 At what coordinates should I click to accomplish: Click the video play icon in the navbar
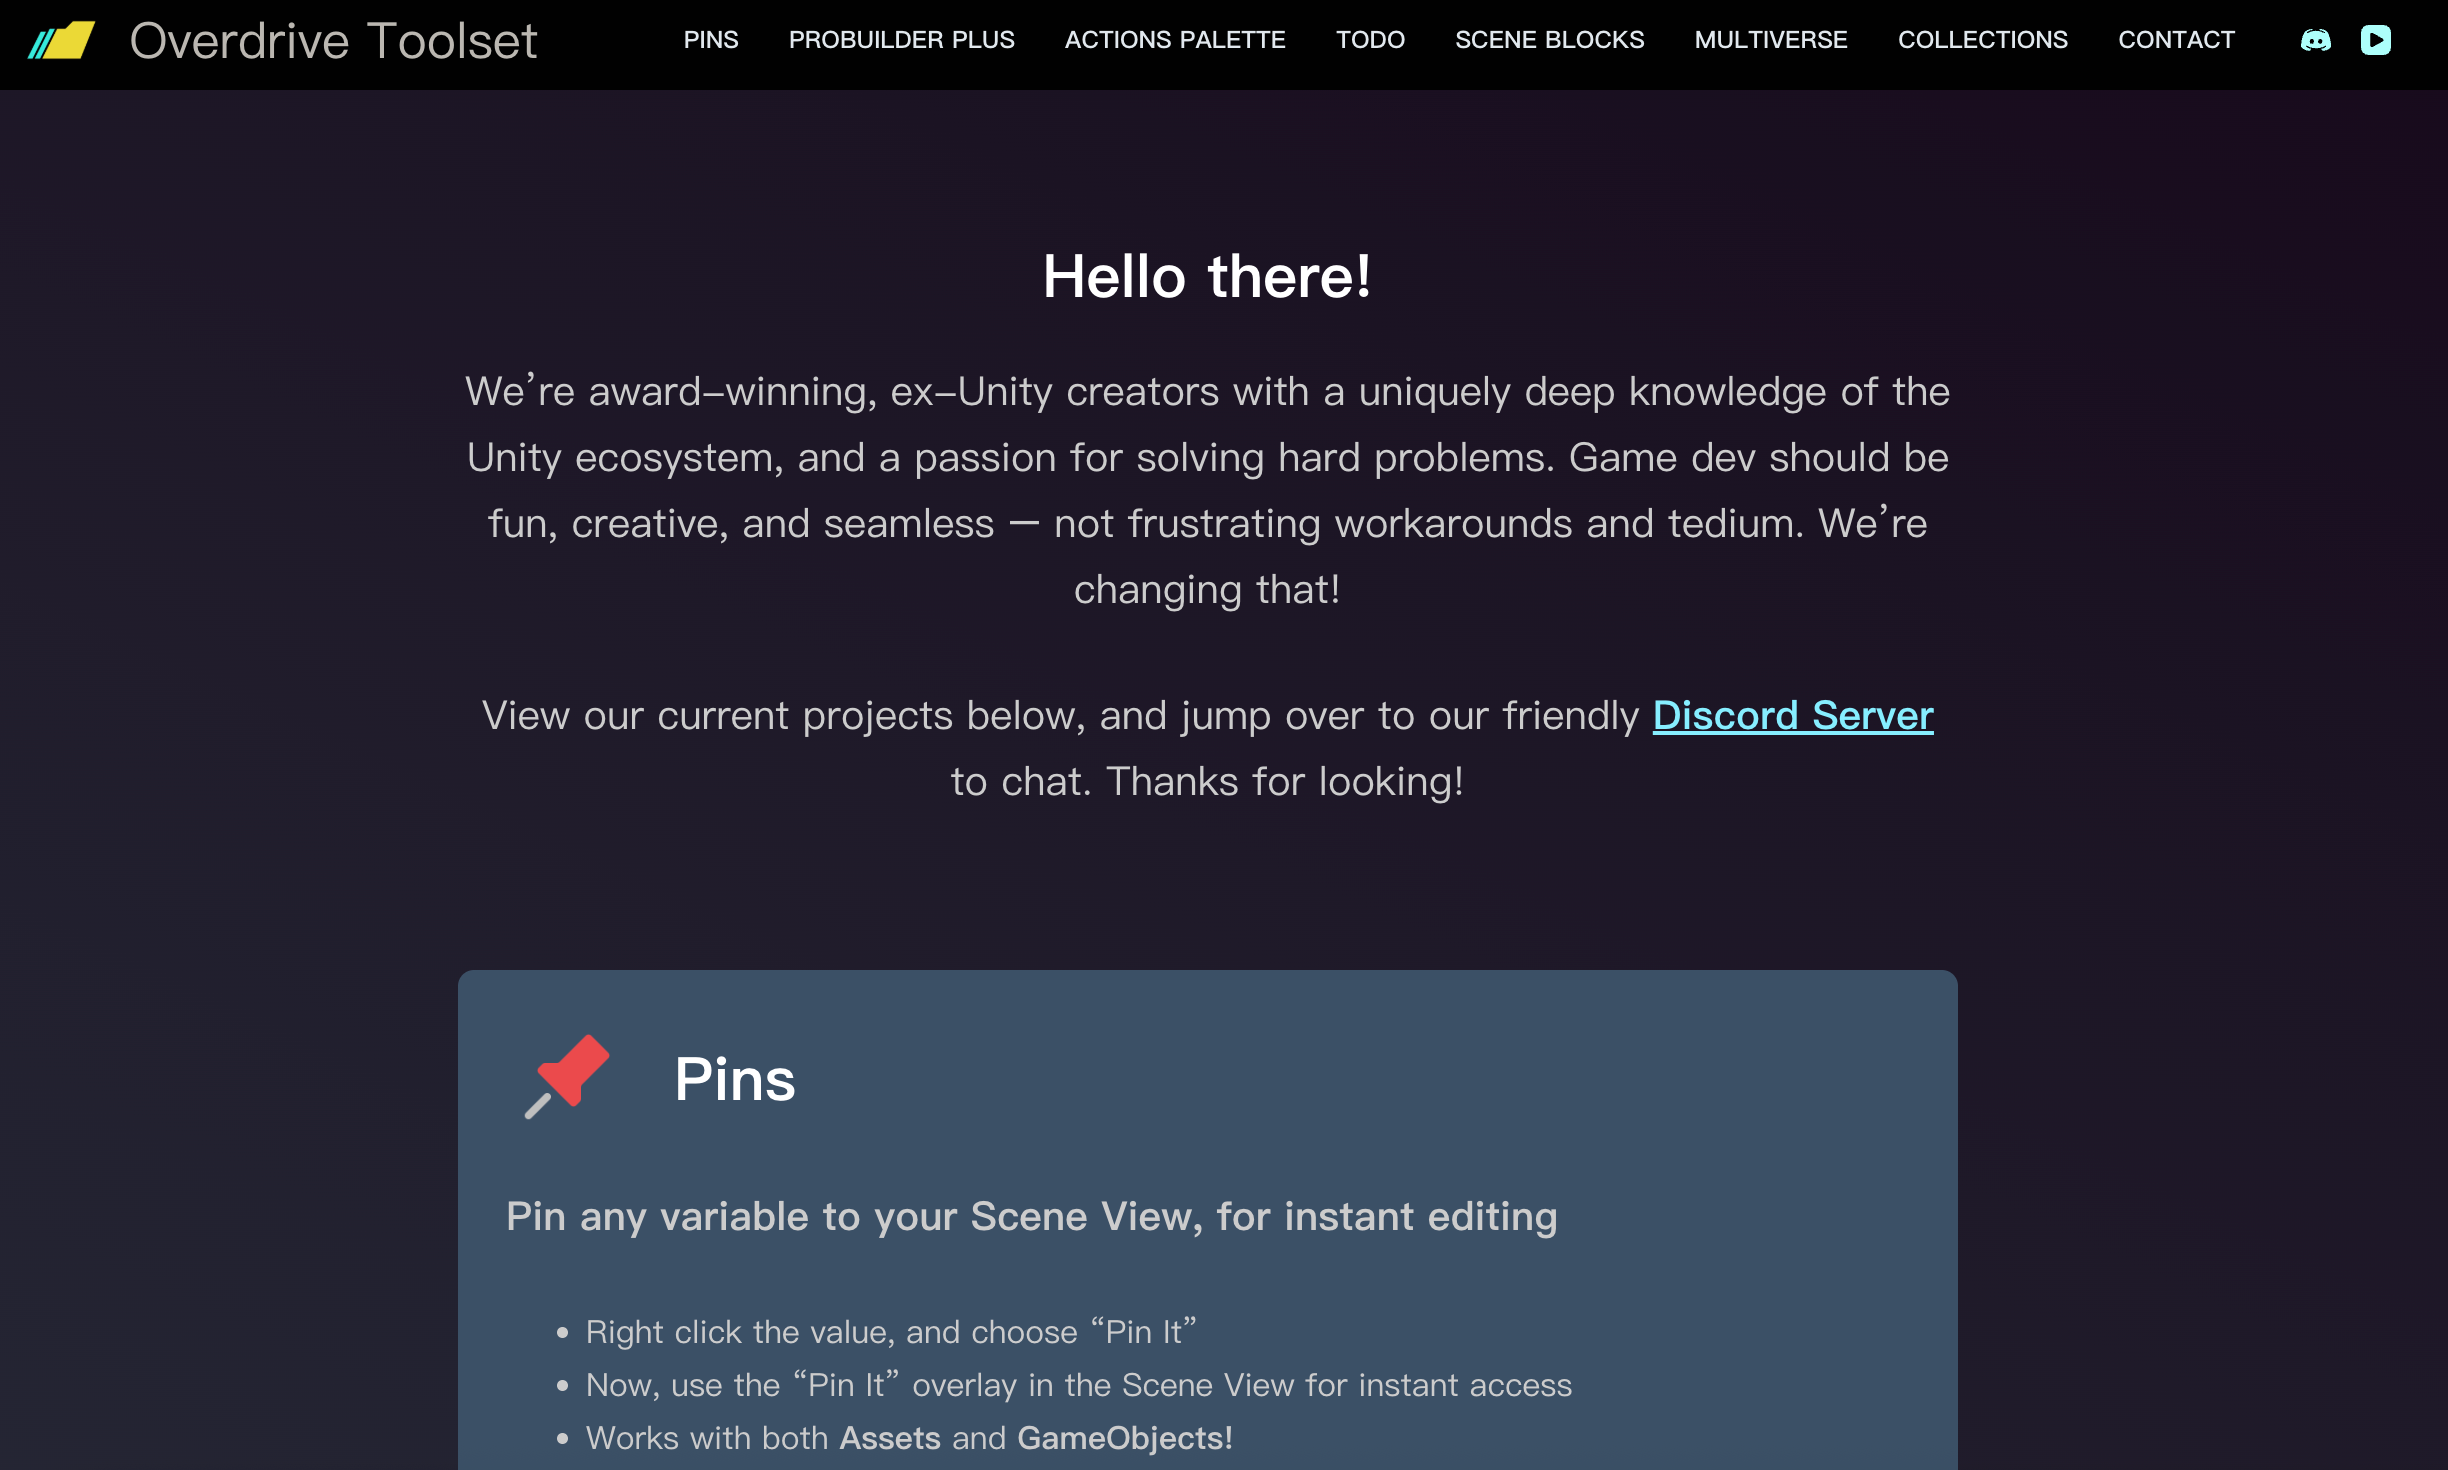2375,40
